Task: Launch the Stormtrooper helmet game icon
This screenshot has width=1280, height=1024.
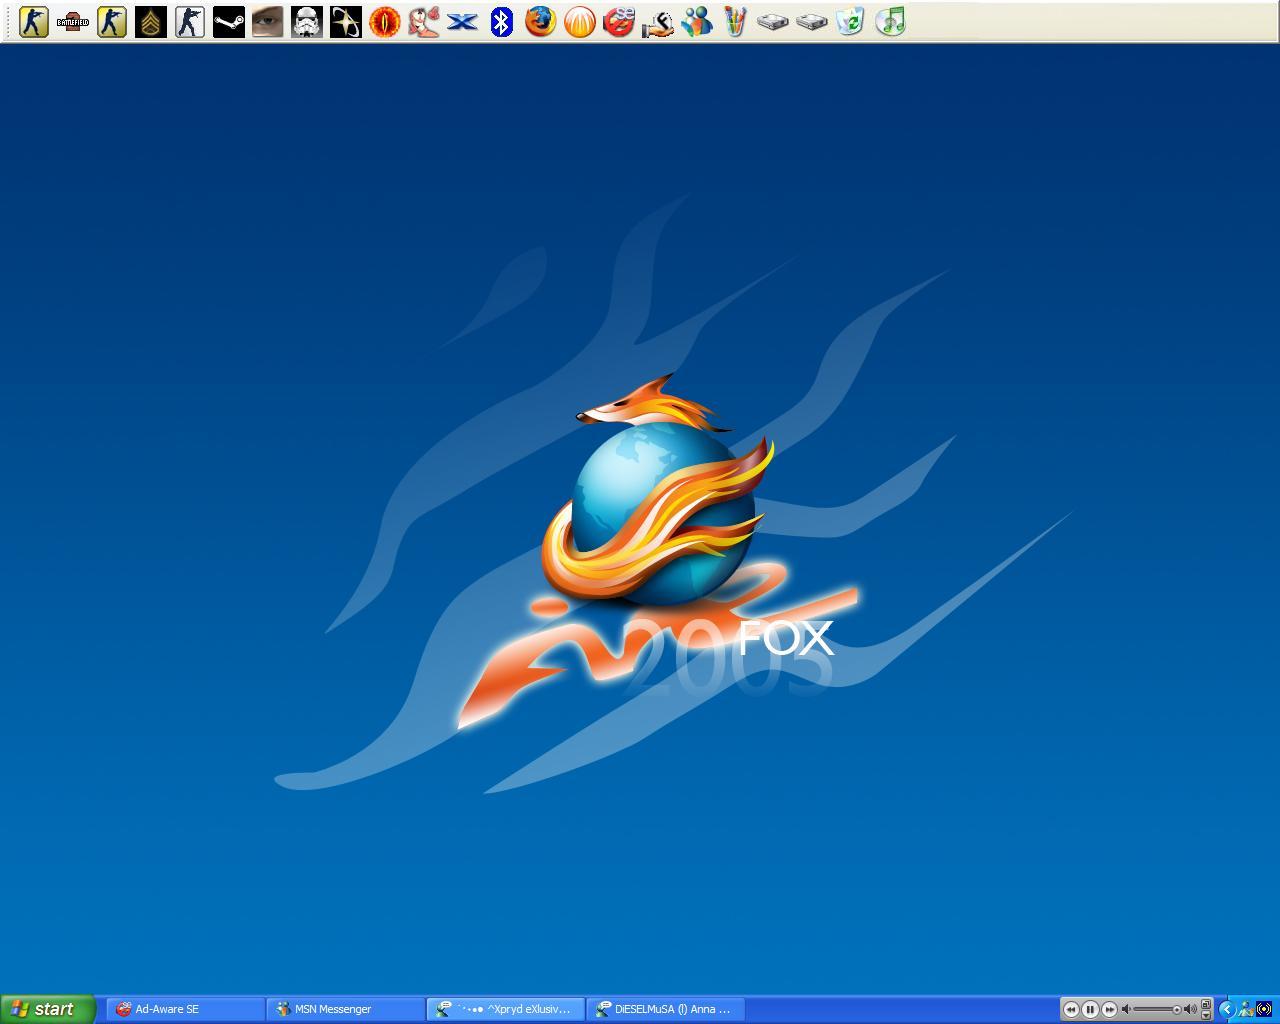Action: [x=306, y=22]
